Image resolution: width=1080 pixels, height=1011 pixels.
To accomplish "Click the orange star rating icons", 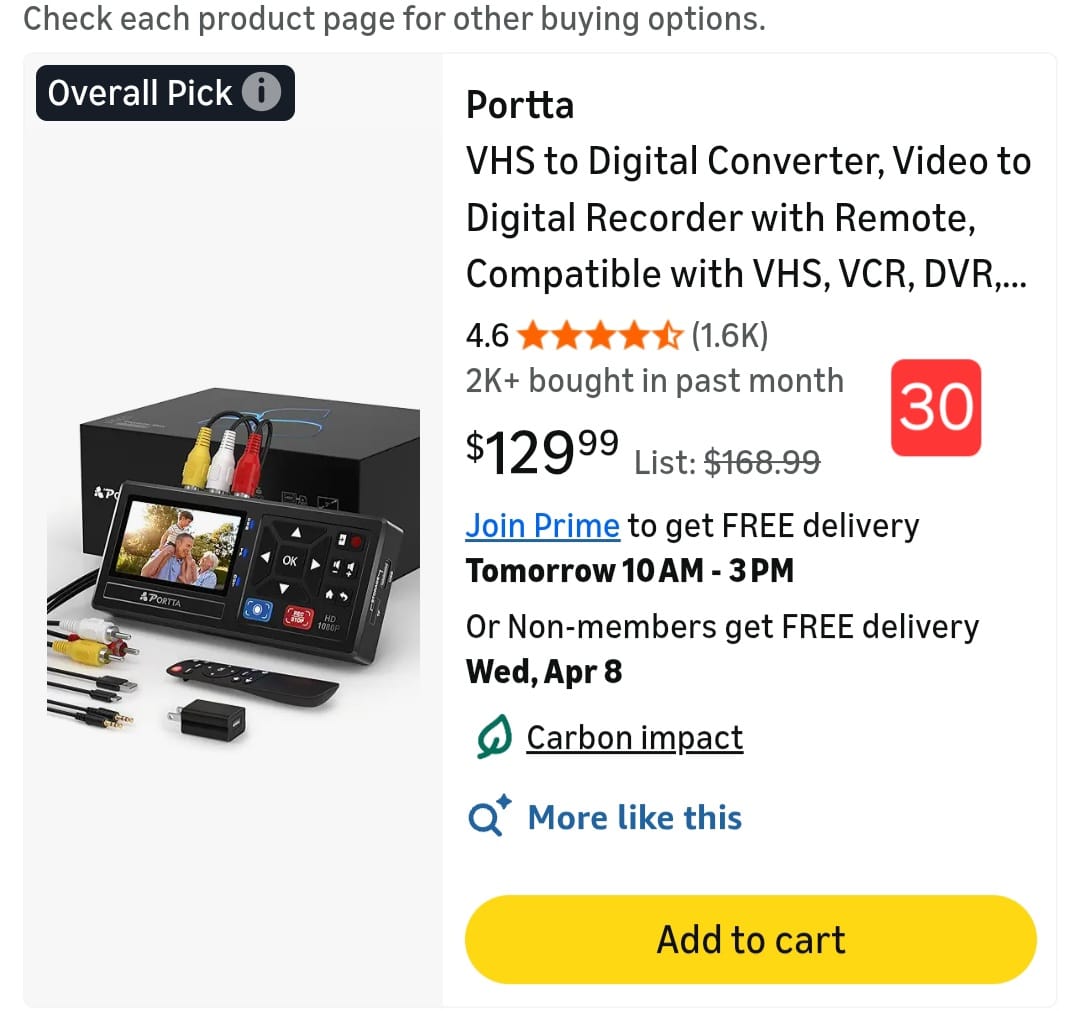I will coord(599,336).
